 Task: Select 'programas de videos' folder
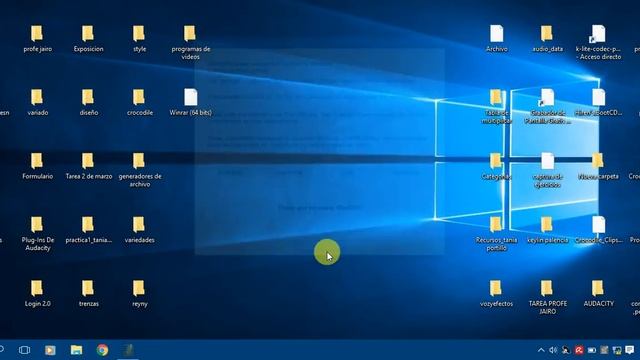190,34
